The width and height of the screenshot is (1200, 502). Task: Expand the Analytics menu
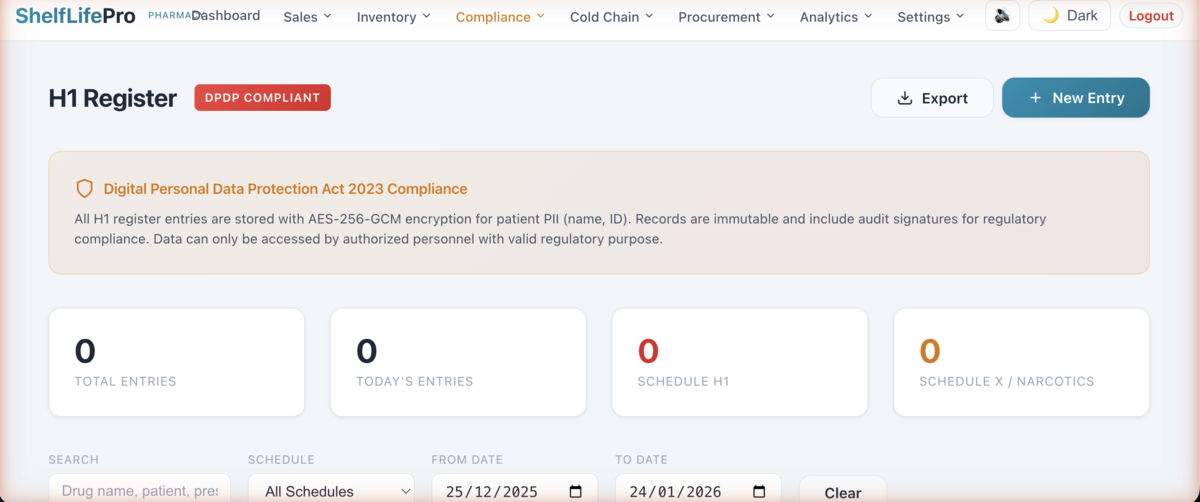point(836,17)
